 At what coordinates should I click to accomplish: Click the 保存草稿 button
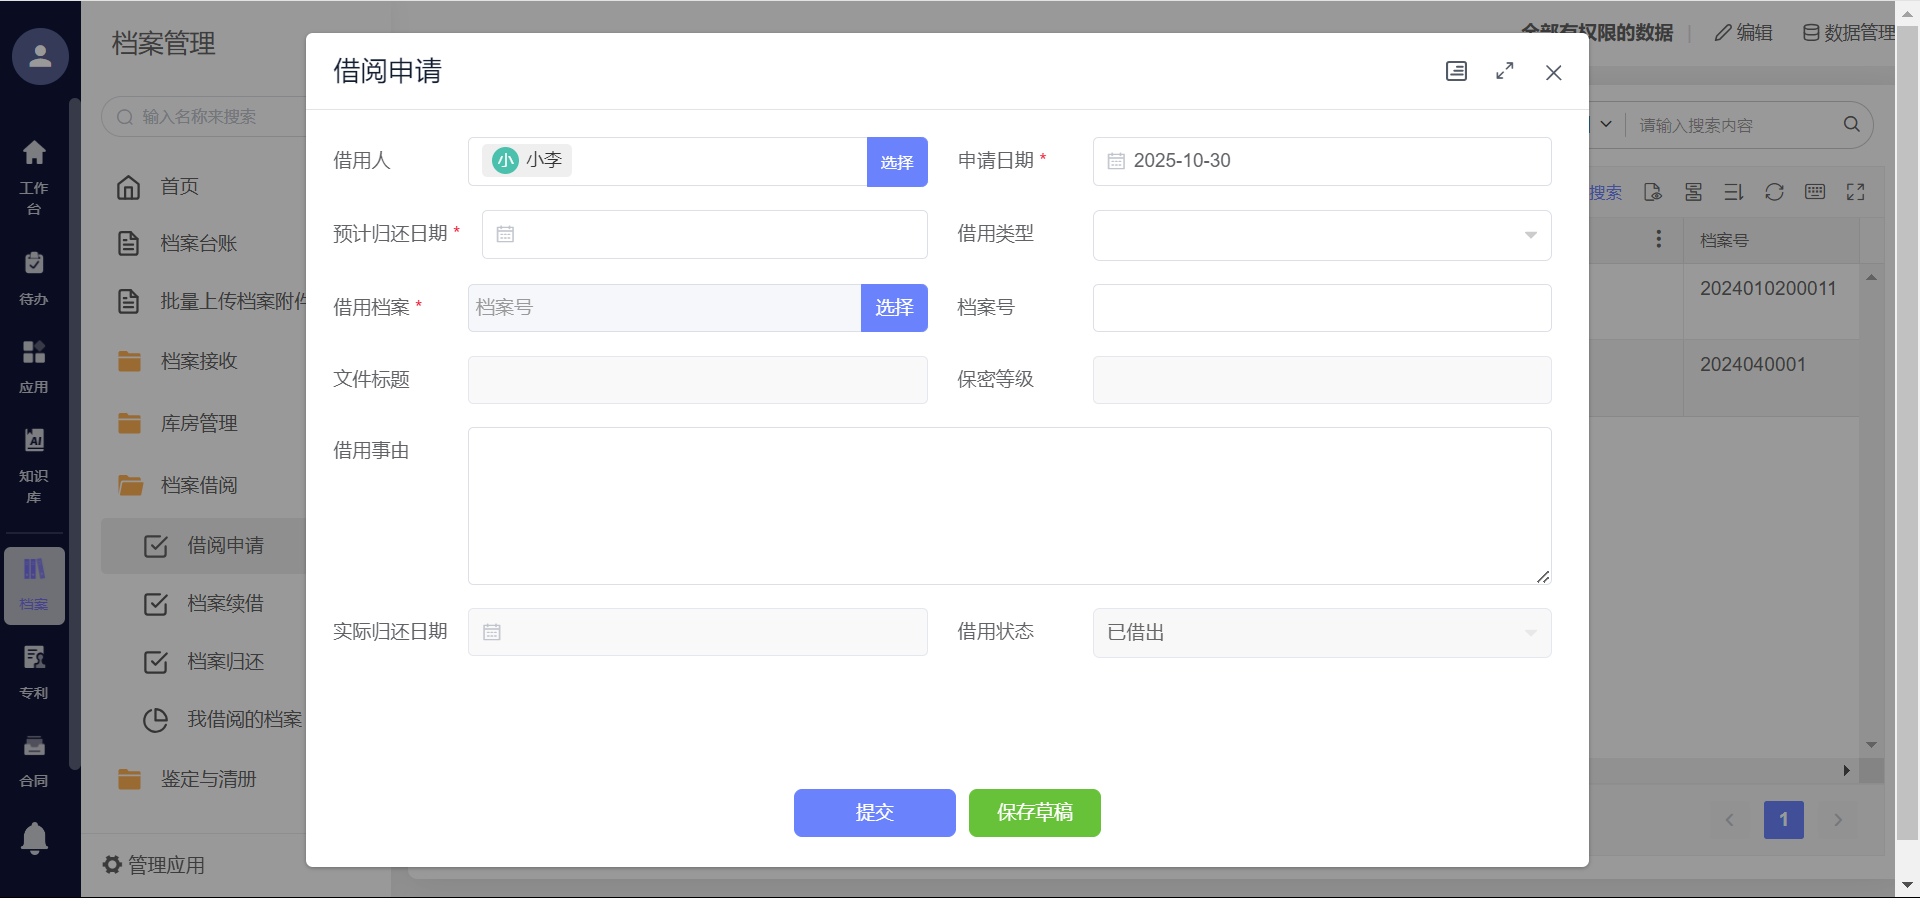pos(1034,812)
